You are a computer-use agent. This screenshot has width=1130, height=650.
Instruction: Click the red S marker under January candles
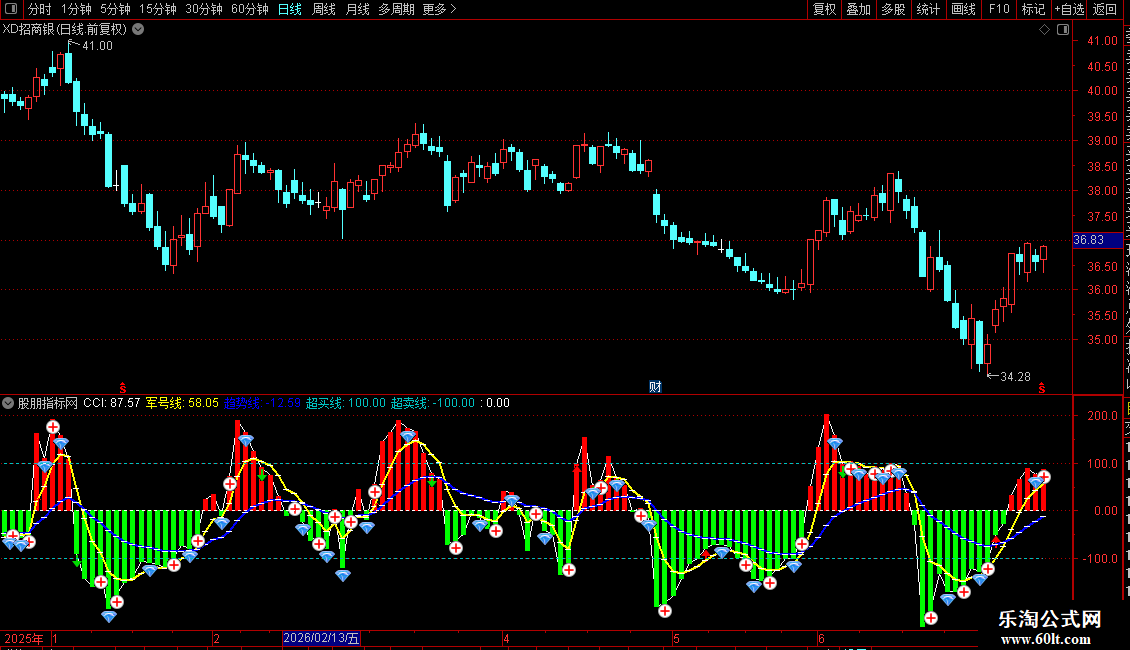pyautogui.click(x=123, y=388)
